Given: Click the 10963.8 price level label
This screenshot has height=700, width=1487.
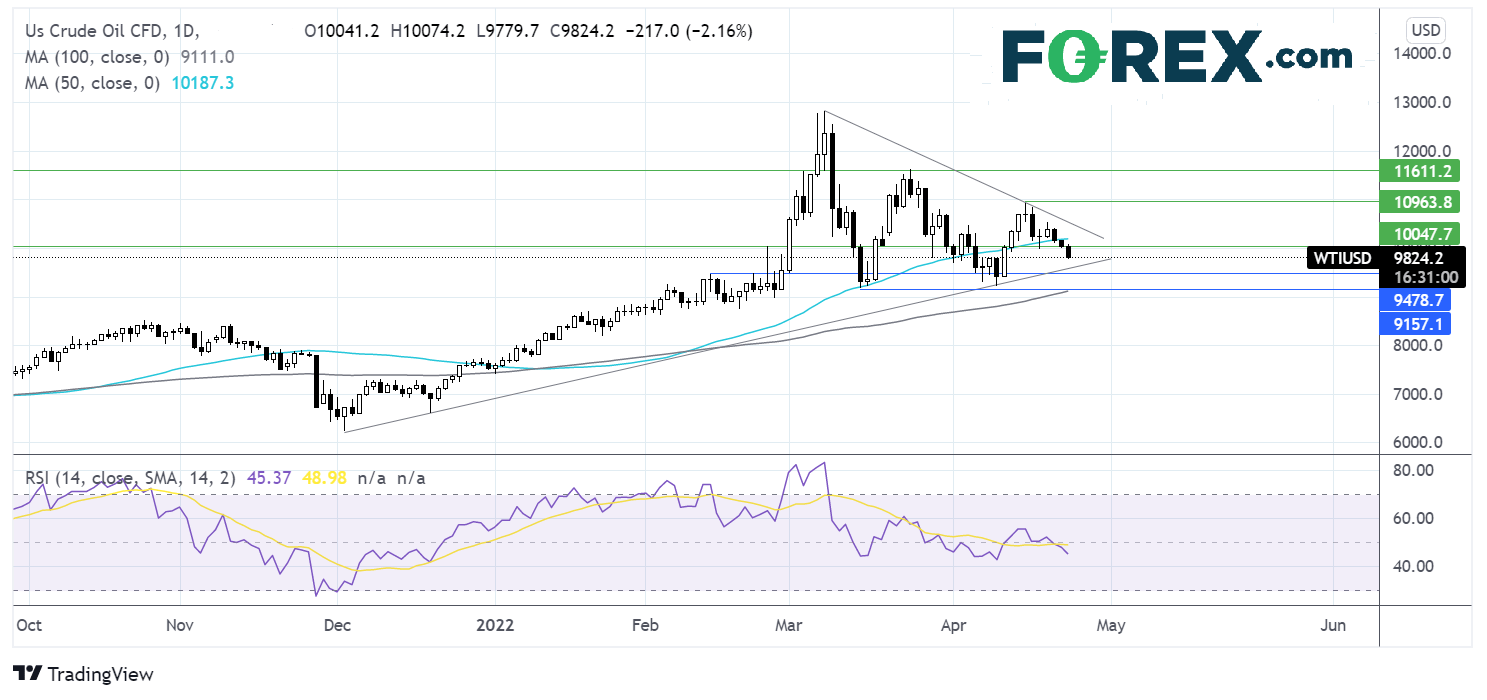Looking at the screenshot, I should [1419, 201].
